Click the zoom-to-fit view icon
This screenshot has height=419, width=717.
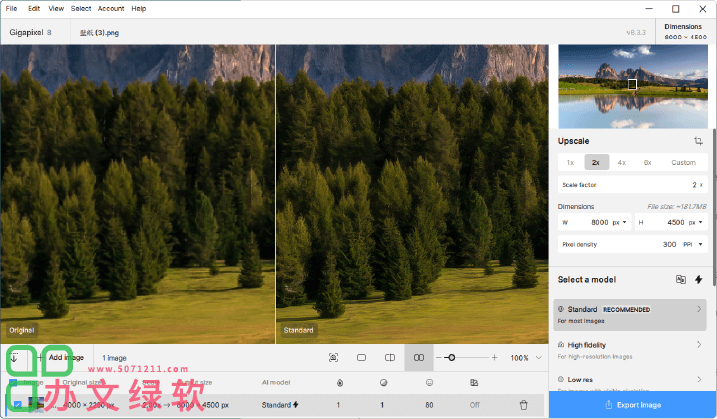333,358
